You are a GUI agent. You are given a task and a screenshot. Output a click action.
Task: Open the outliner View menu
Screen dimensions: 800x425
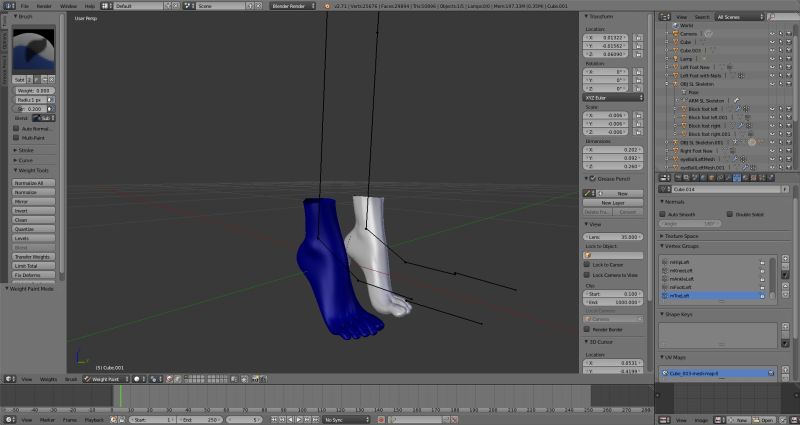pos(682,17)
